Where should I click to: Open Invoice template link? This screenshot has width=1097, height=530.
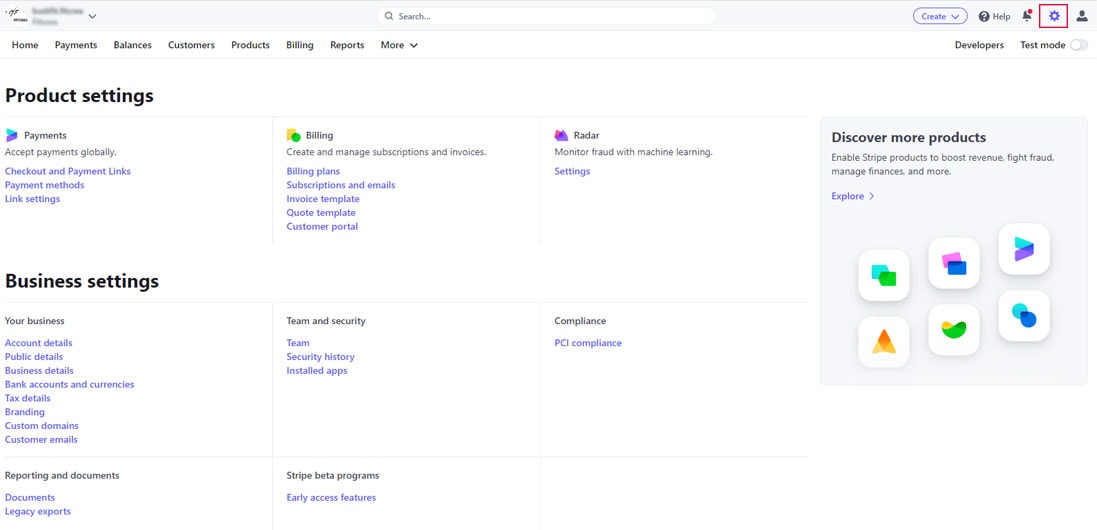point(323,199)
